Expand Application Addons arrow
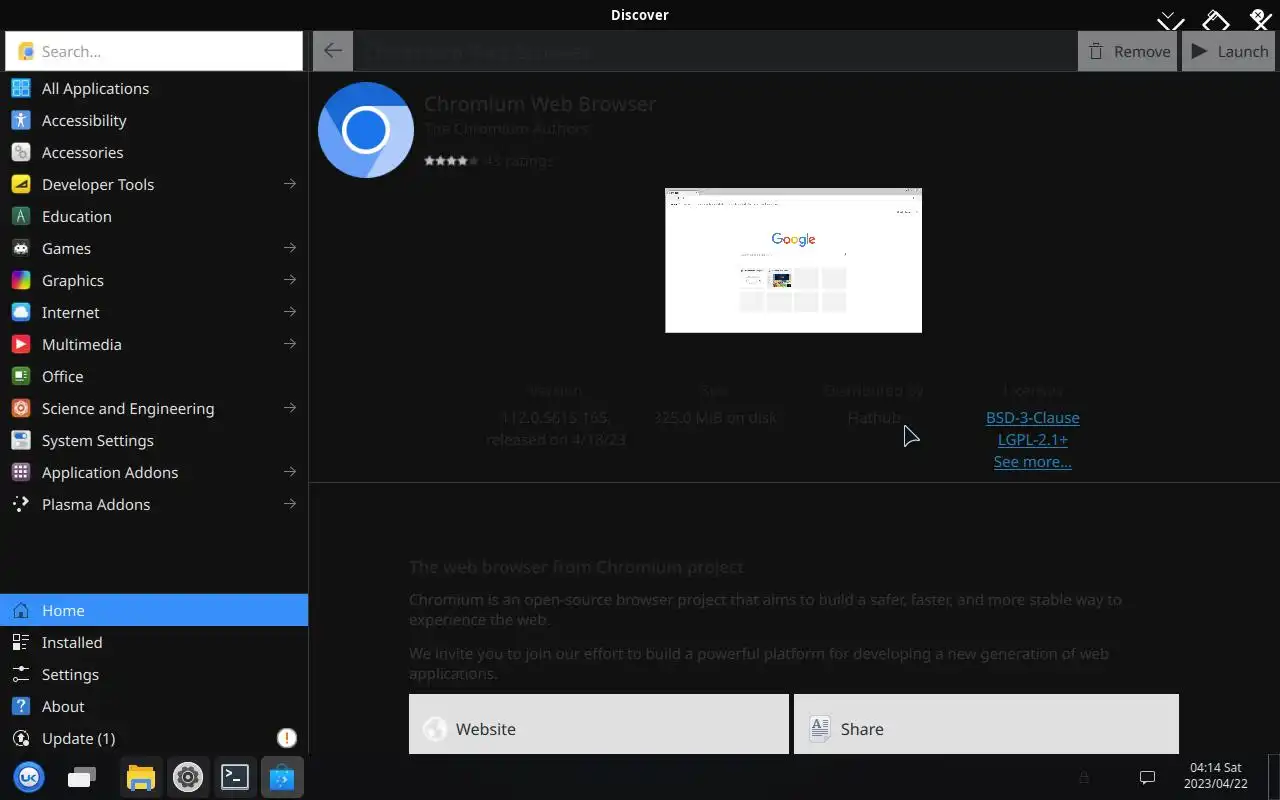Viewport: 1280px width, 800px height. click(289, 472)
